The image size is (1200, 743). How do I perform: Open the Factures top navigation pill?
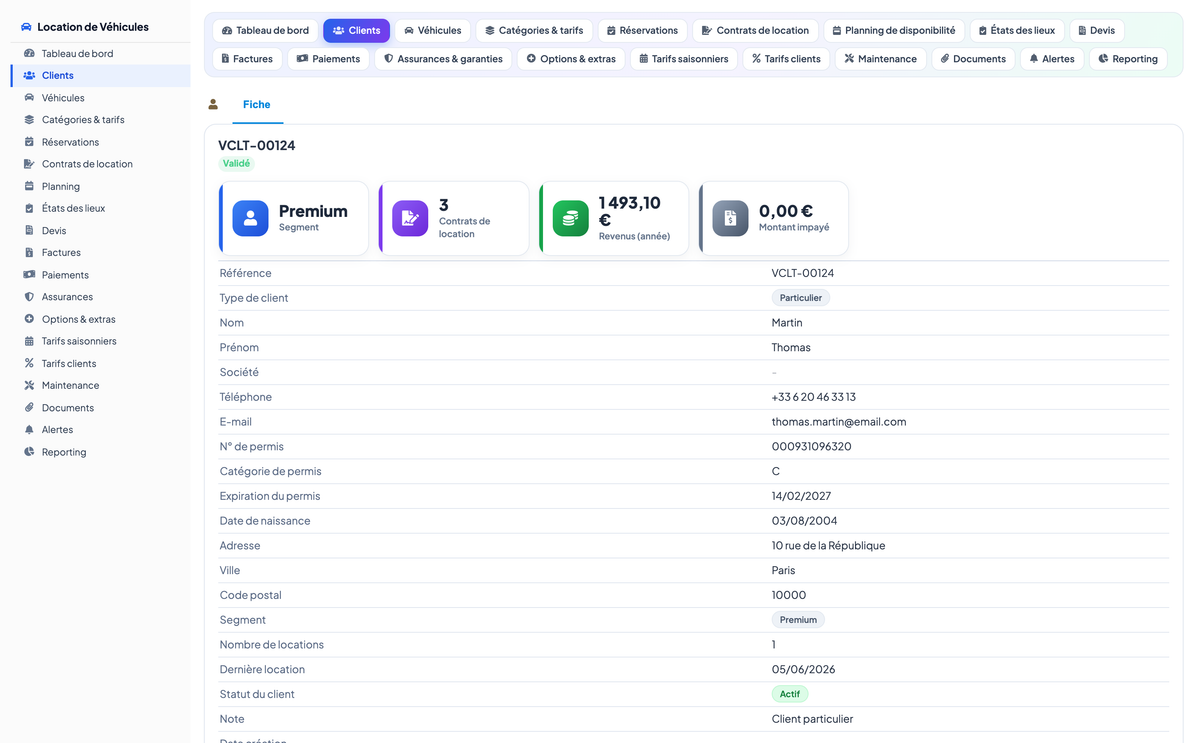click(x=247, y=59)
